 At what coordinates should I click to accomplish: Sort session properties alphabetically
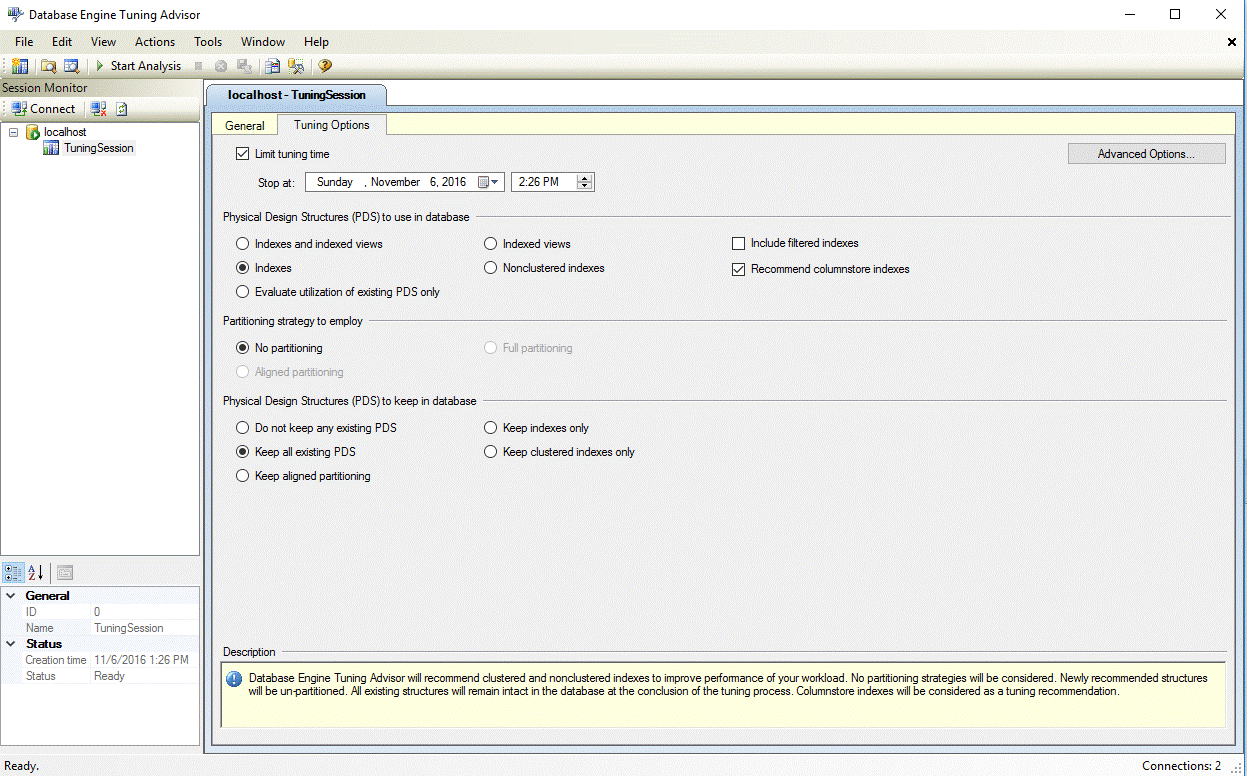pyautogui.click(x=36, y=573)
